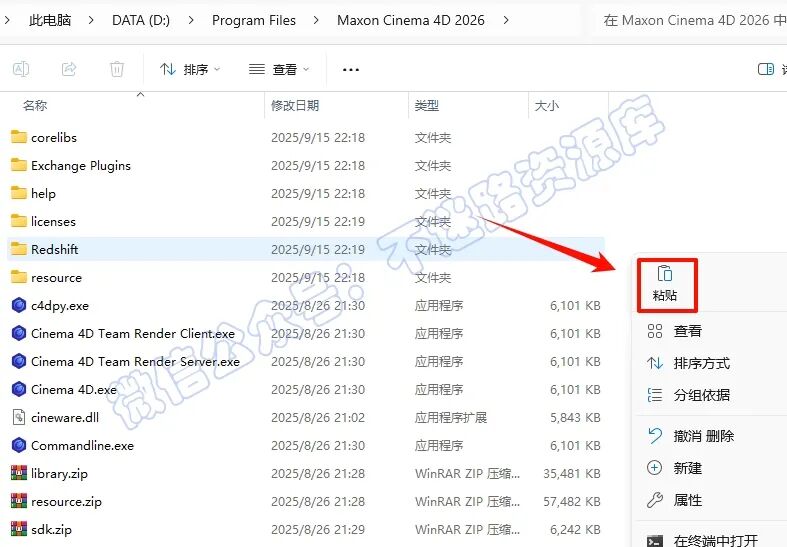The width and height of the screenshot is (787, 547).
Task: Click Cinema 4D Team Render Server.exe icon
Action: [19, 361]
